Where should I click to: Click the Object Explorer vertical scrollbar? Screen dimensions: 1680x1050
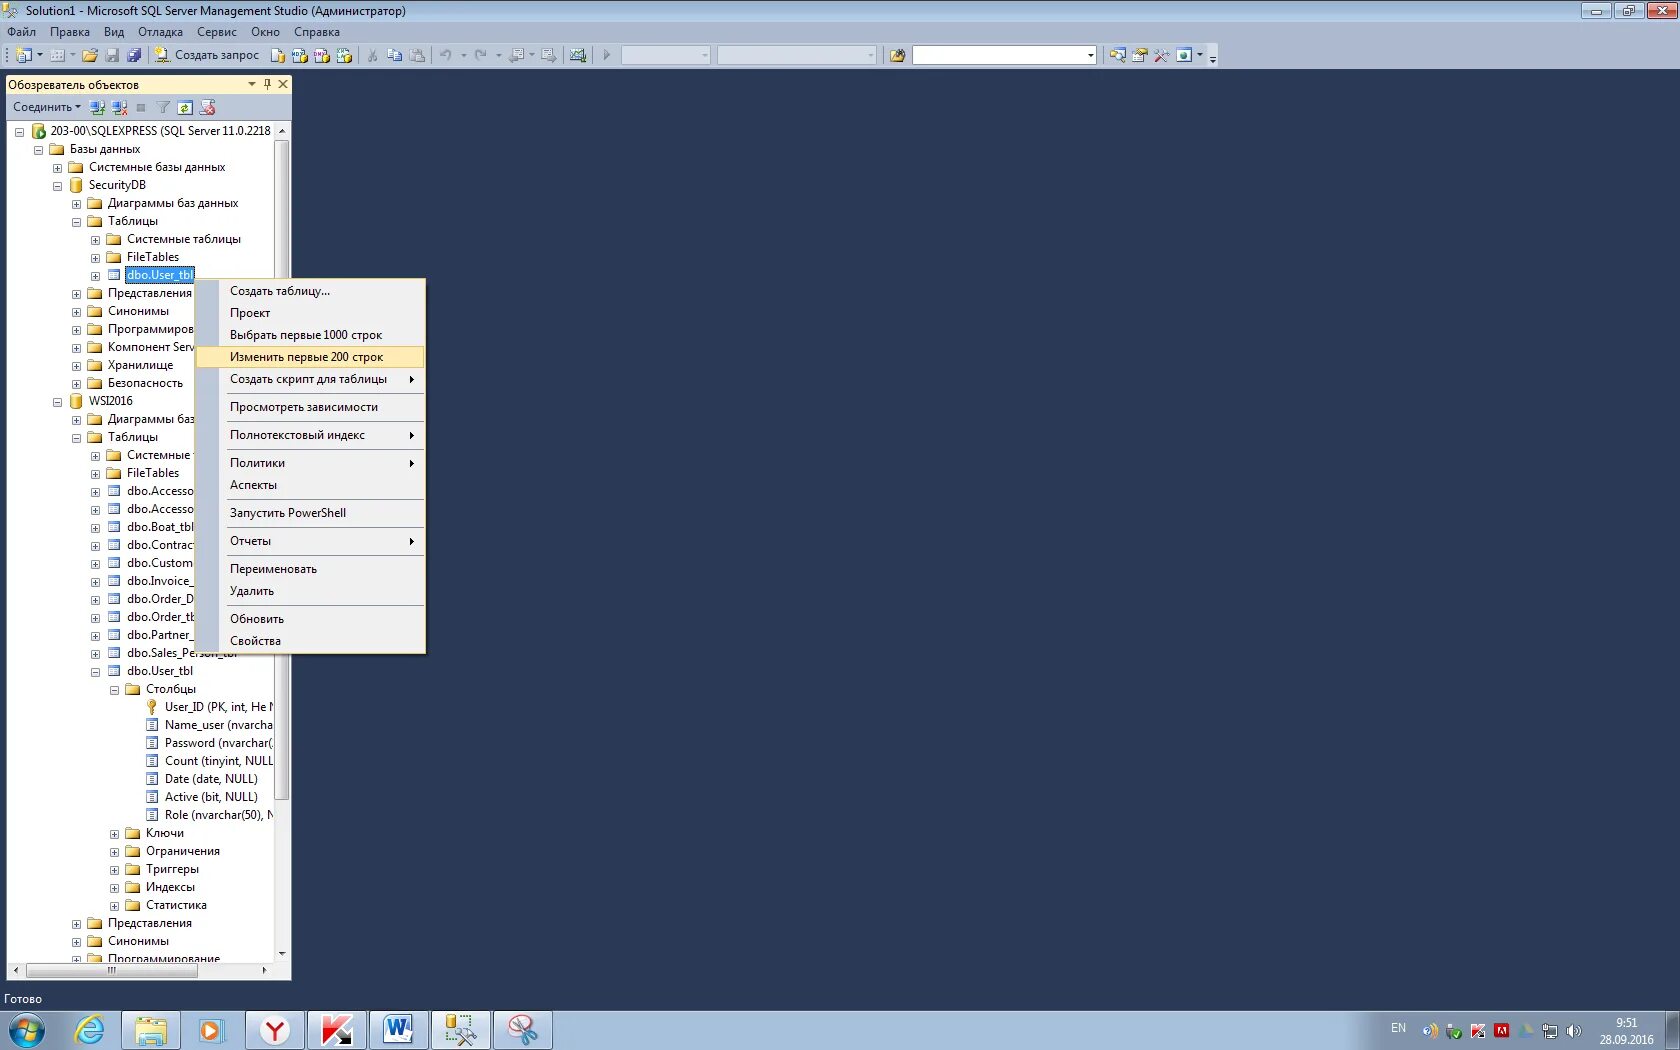coord(282,470)
